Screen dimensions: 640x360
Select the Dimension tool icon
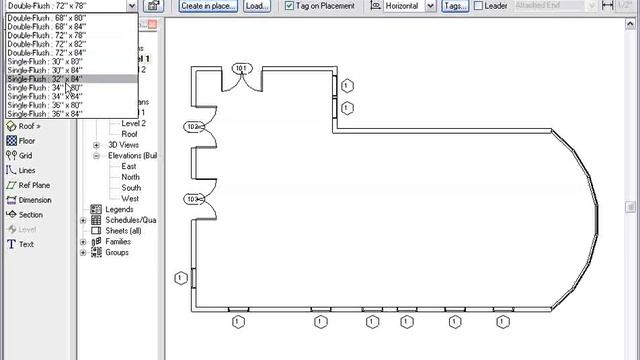(11, 200)
